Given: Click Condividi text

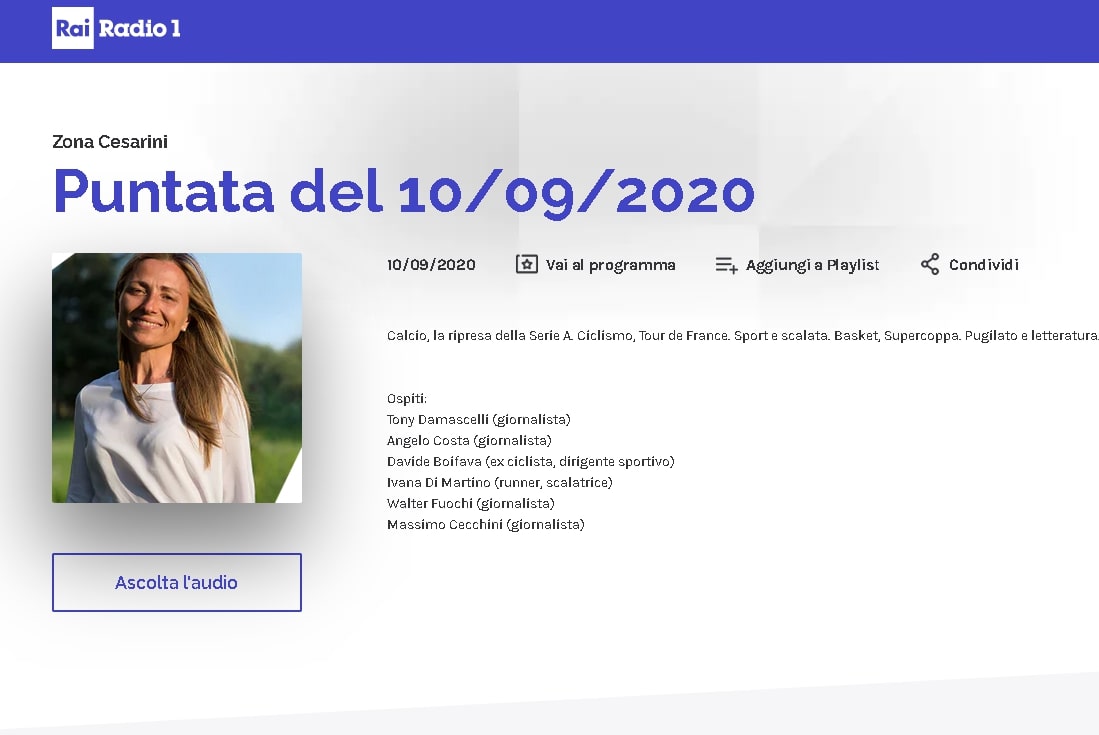Looking at the screenshot, I should pos(983,265).
